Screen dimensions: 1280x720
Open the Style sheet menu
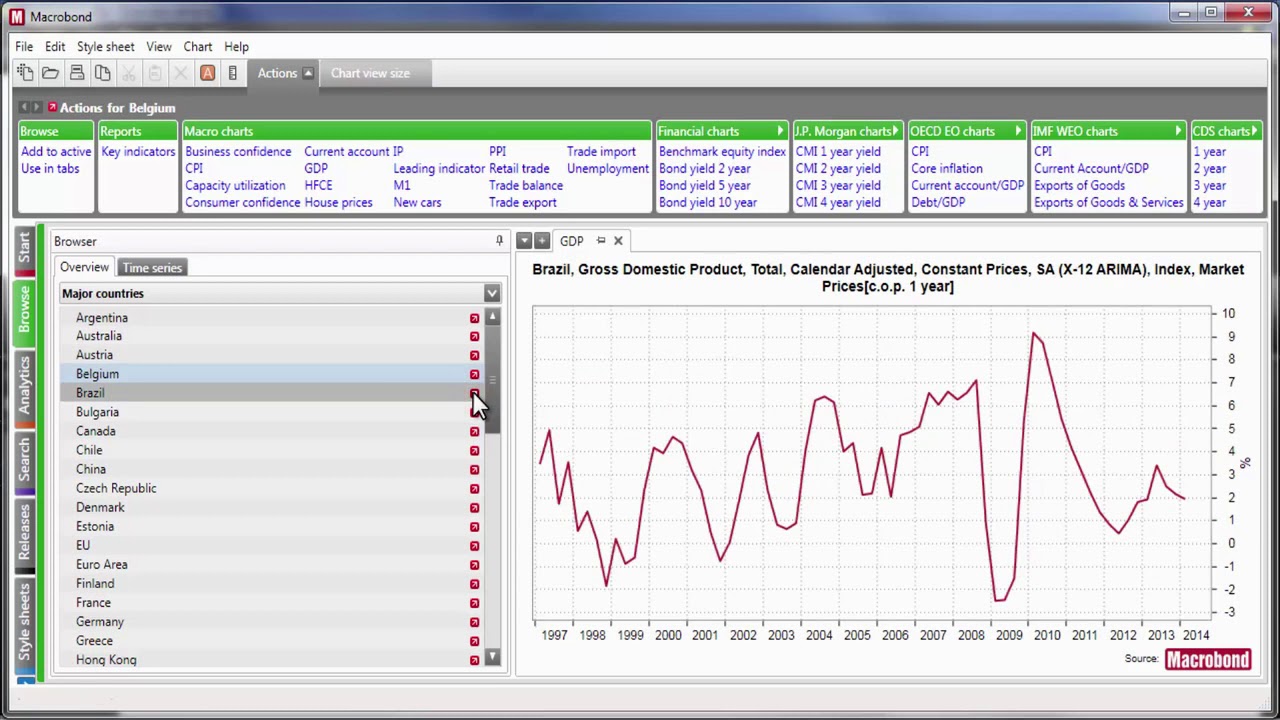click(105, 47)
